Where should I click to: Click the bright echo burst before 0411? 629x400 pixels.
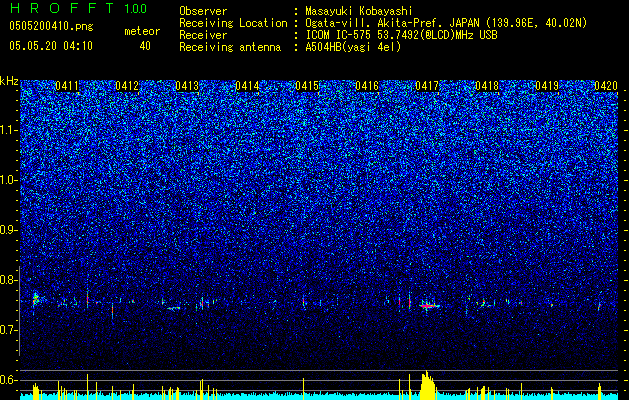click(x=36, y=299)
